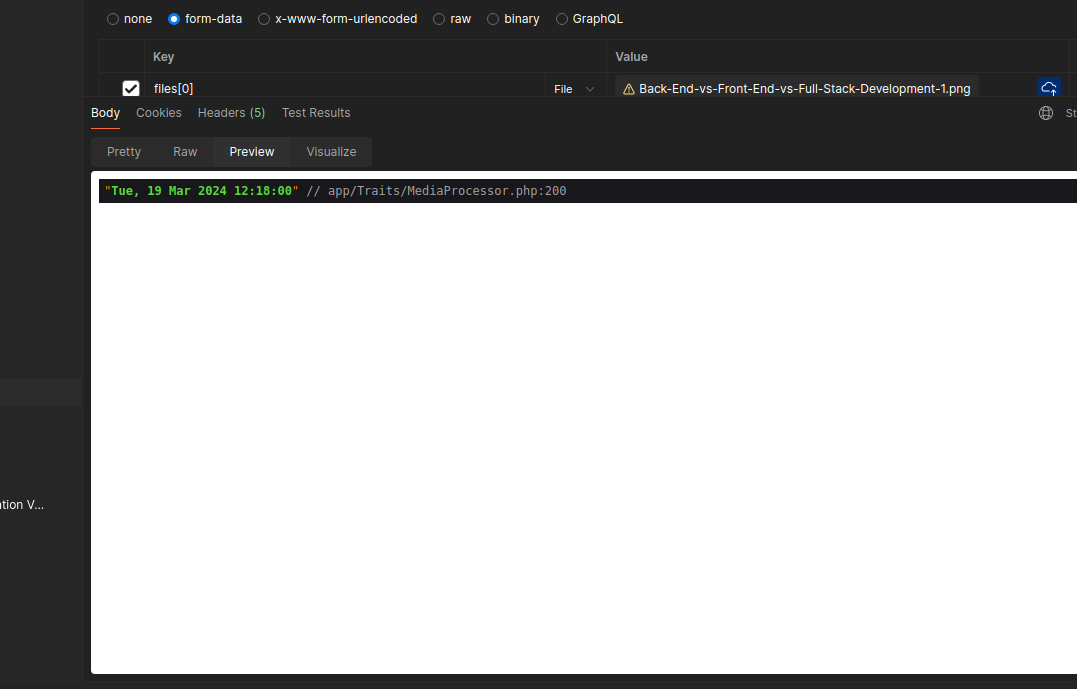The height and width of the screenshot is (689, 1077).
Task: Switch response view to Pretty
Action: [x=124, y=152]
